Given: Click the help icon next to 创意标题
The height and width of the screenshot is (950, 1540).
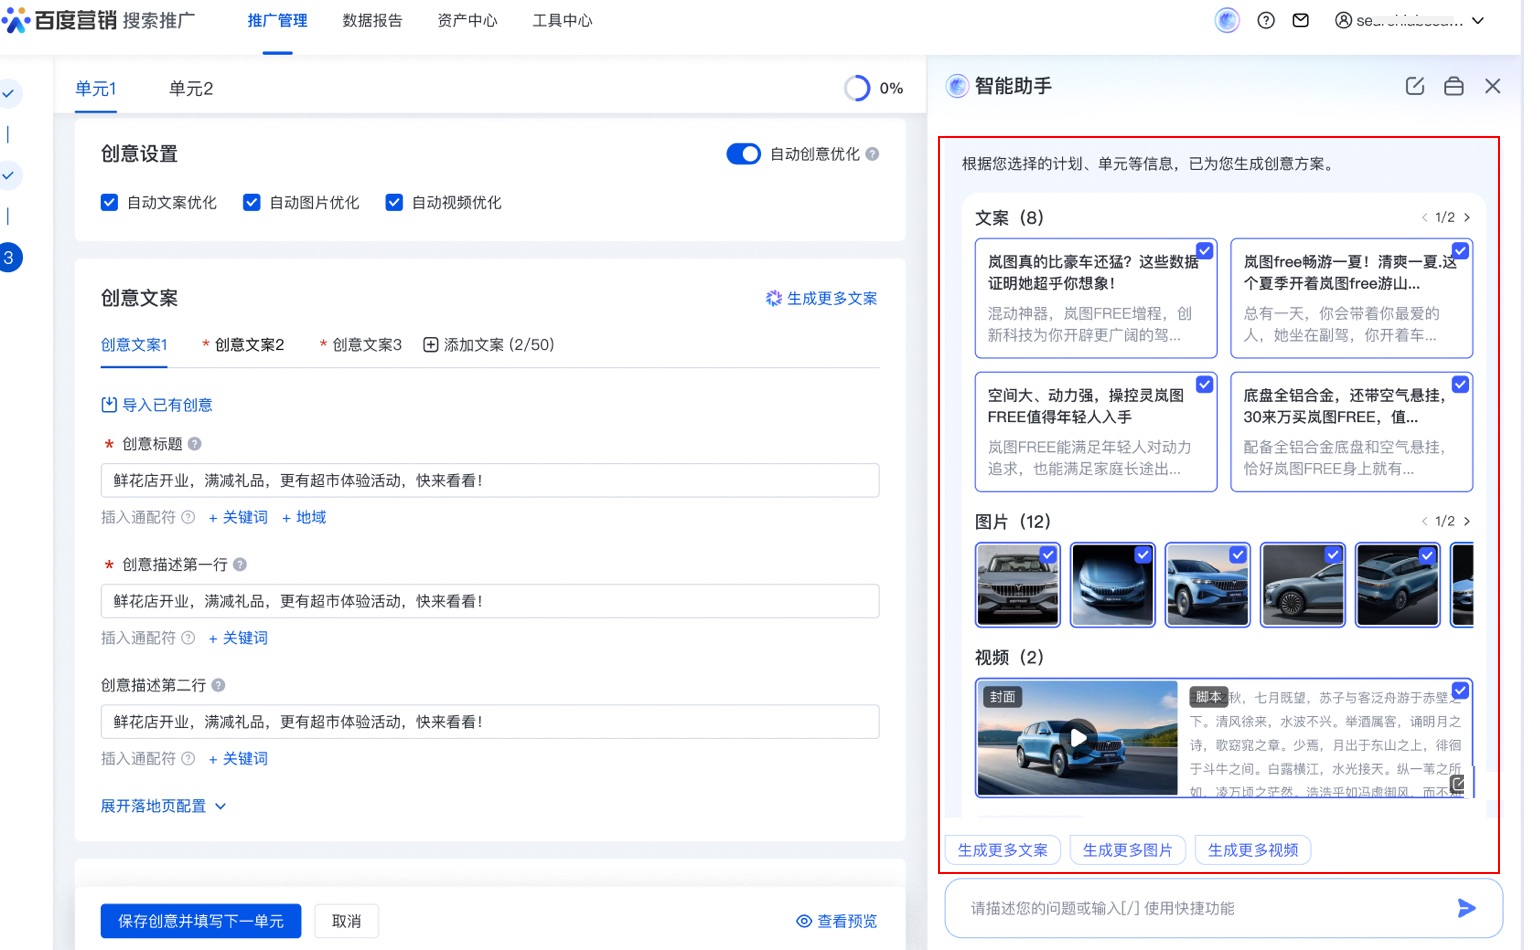Looking at the screenshot, I should (x=195, y=444).
